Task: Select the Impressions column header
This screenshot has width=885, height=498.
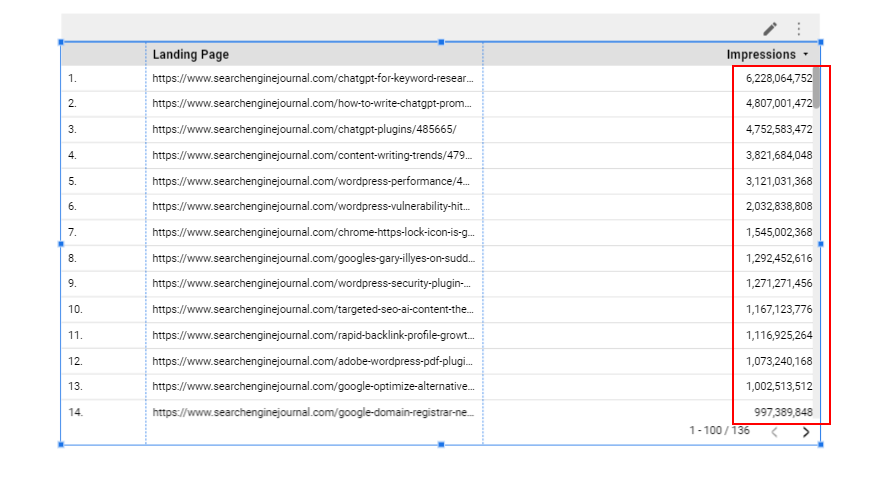Action: tap(760, 55)
